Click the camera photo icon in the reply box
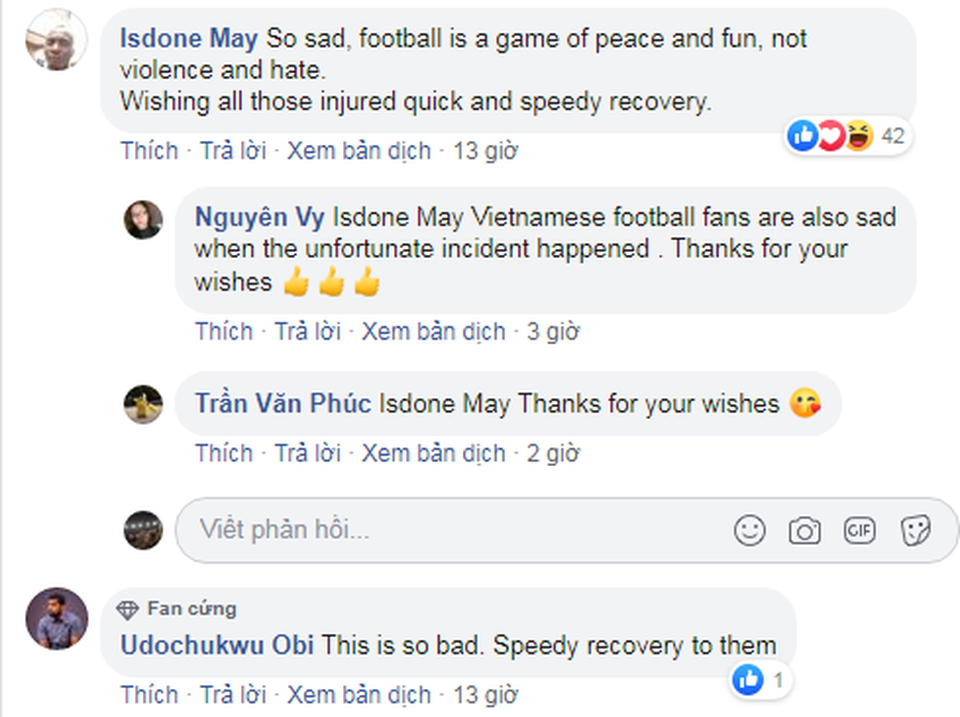This screenshot has width=960, height=717. coord(804,530)
